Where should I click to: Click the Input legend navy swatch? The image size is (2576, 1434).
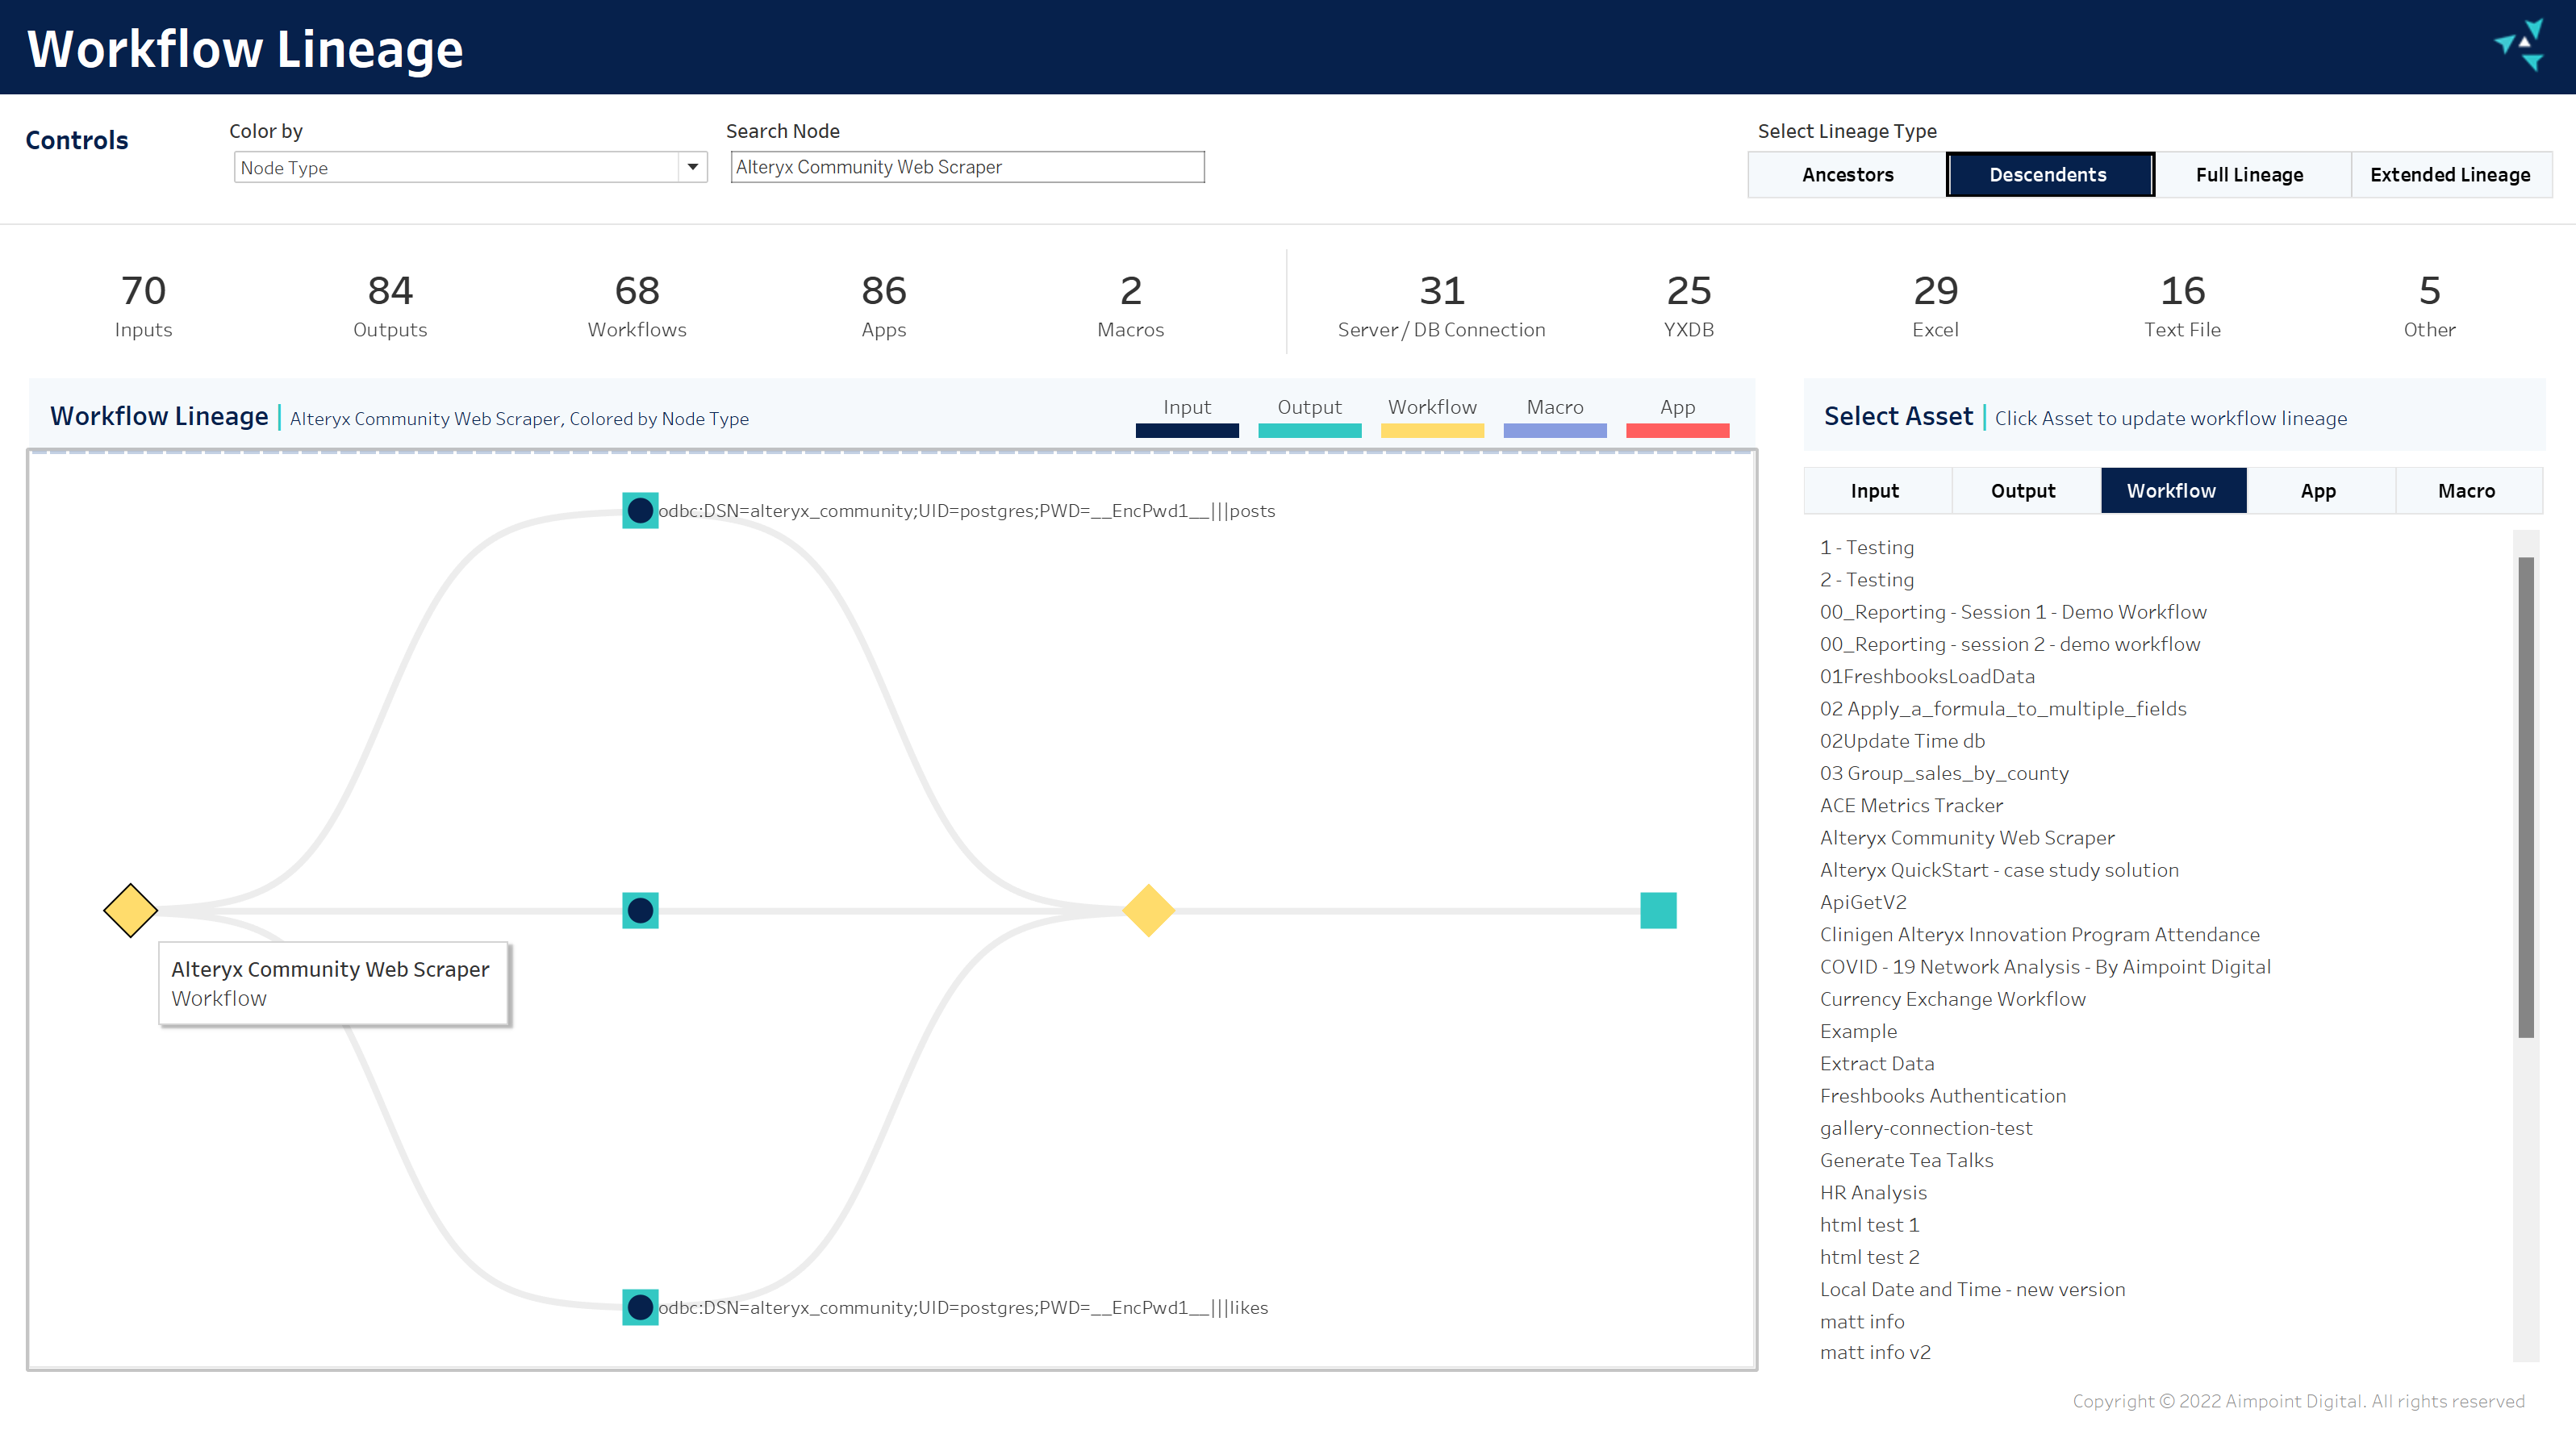coord(1187,431)
